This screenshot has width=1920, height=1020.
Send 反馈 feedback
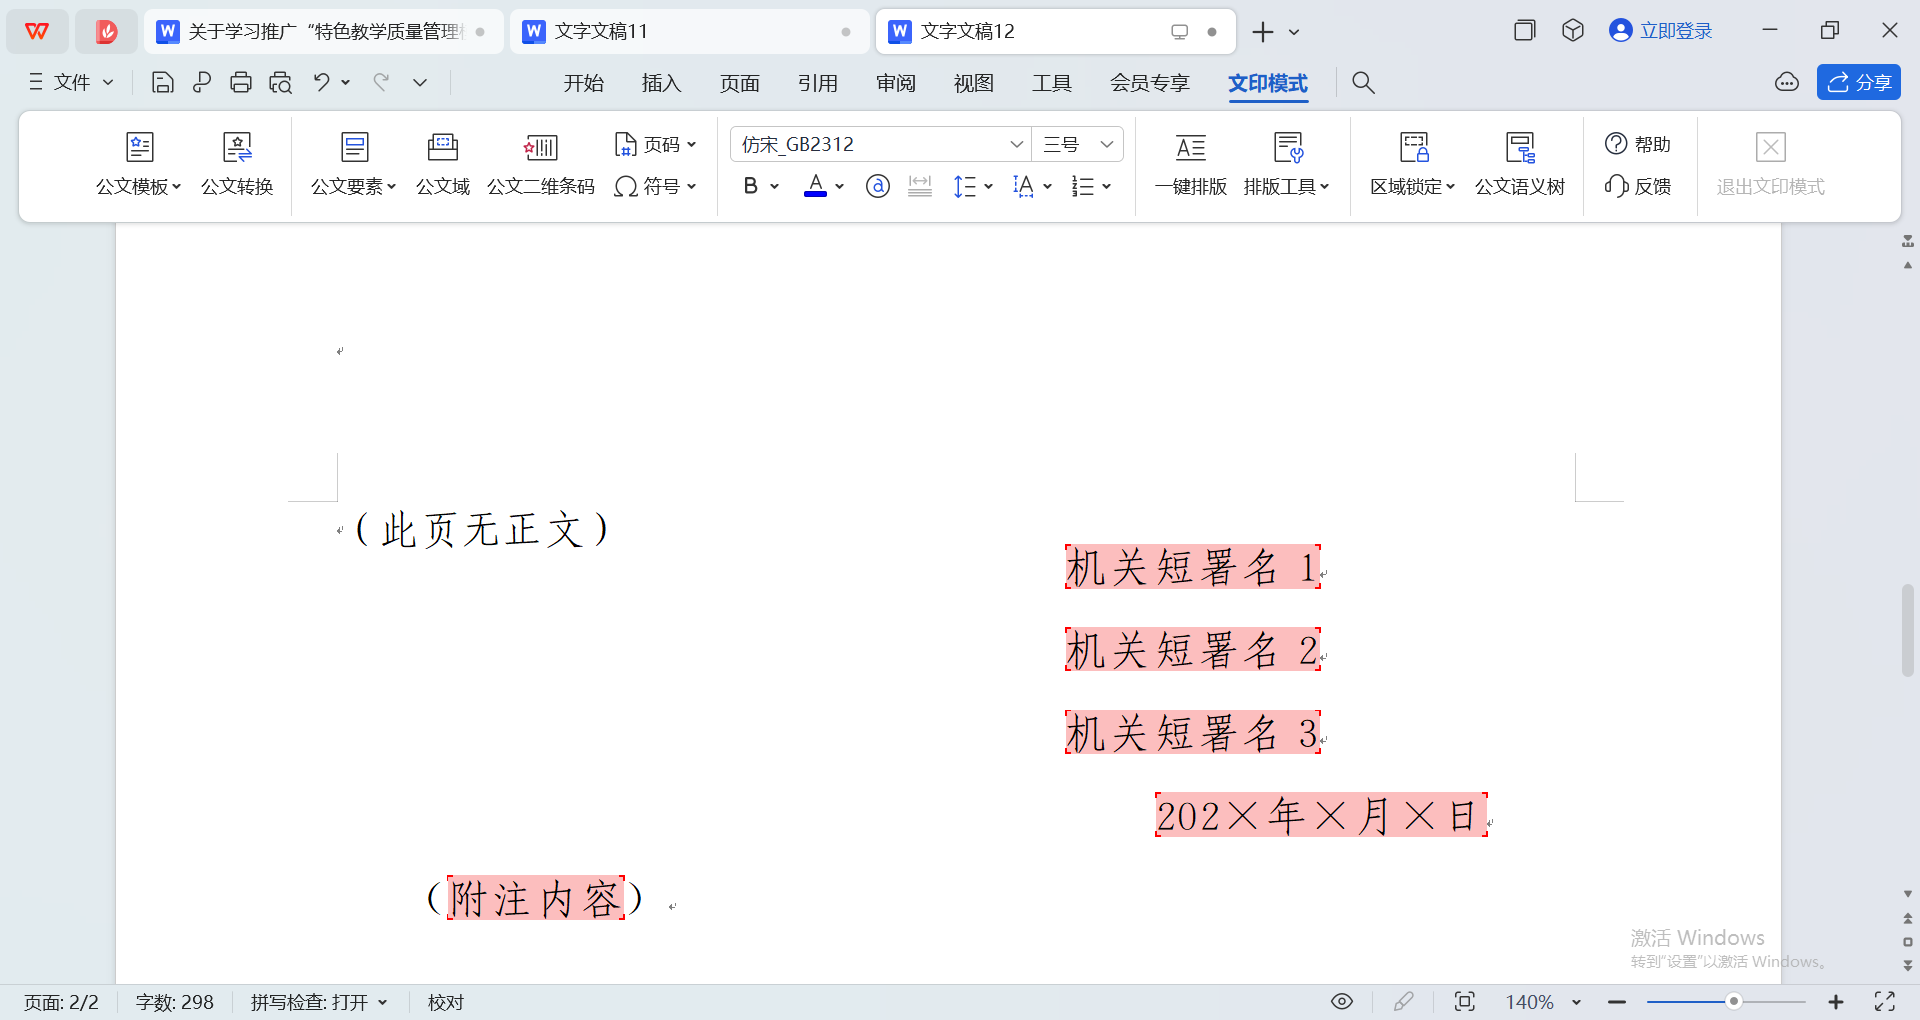(x=1638, y=187)
